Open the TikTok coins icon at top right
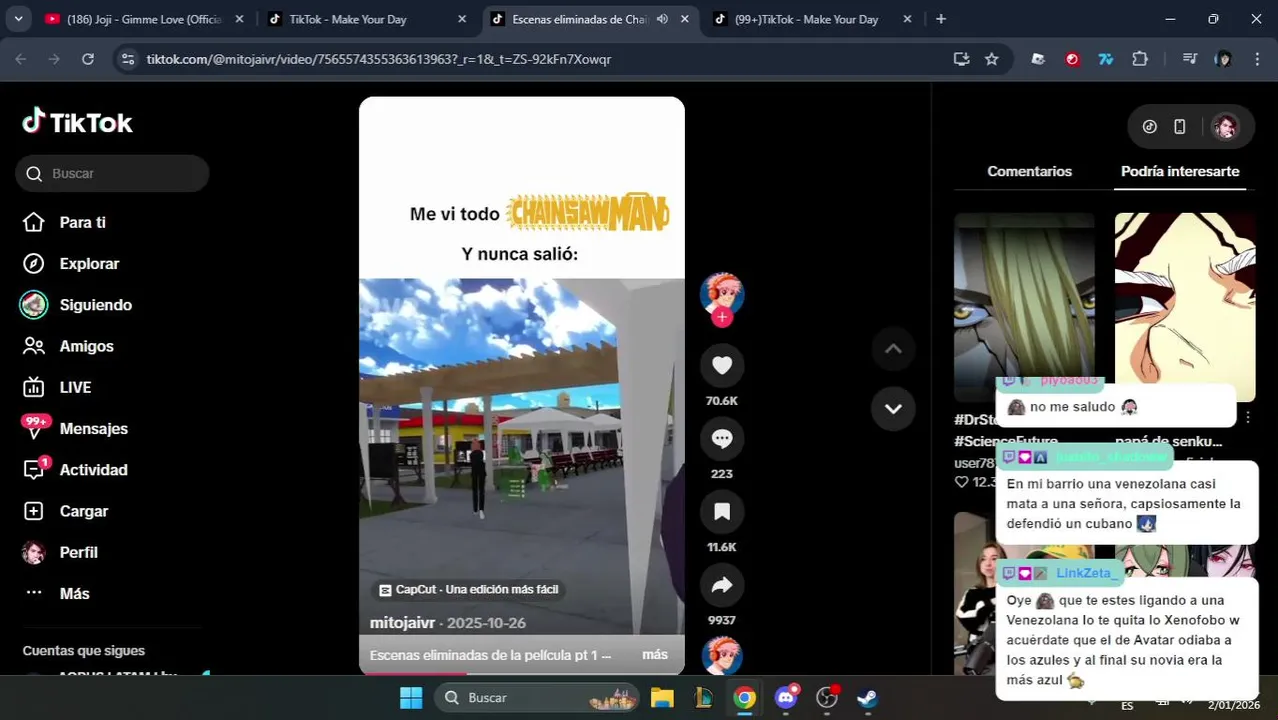Image resolution: width=1278 pixels, height=720 pixels. tap(1150, 126)
